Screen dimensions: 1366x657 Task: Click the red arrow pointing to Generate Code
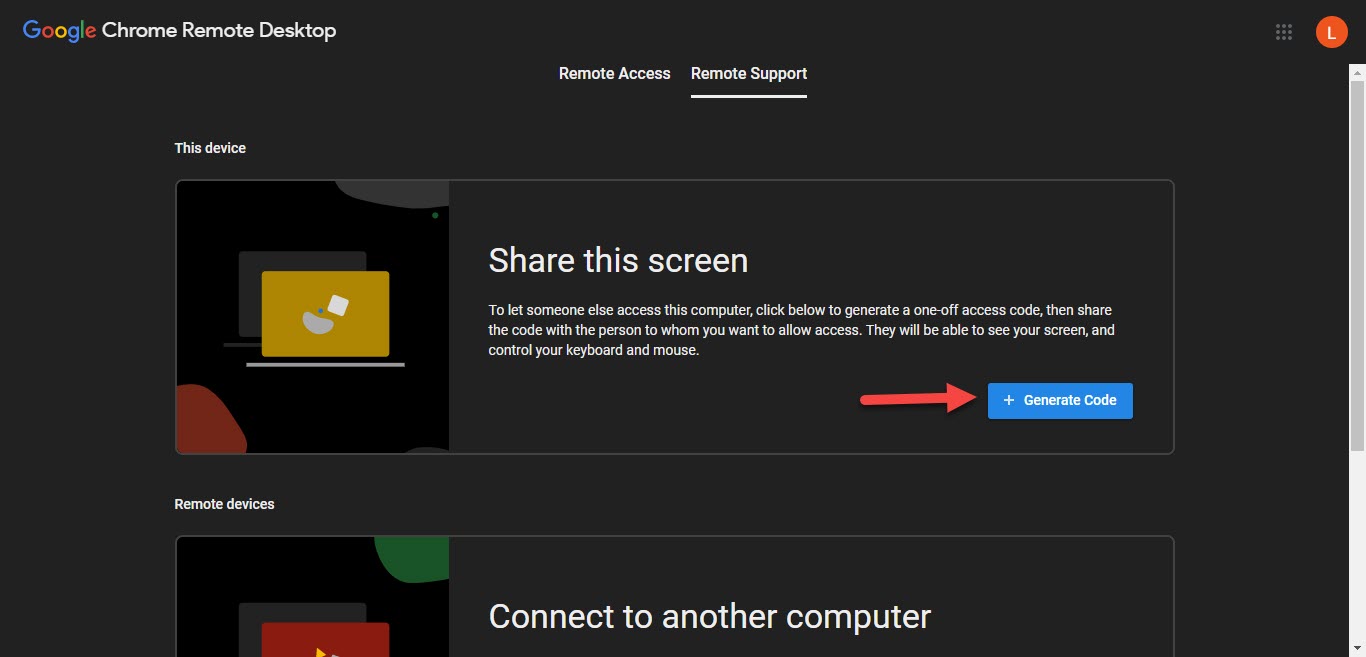(x=917, y=400)
